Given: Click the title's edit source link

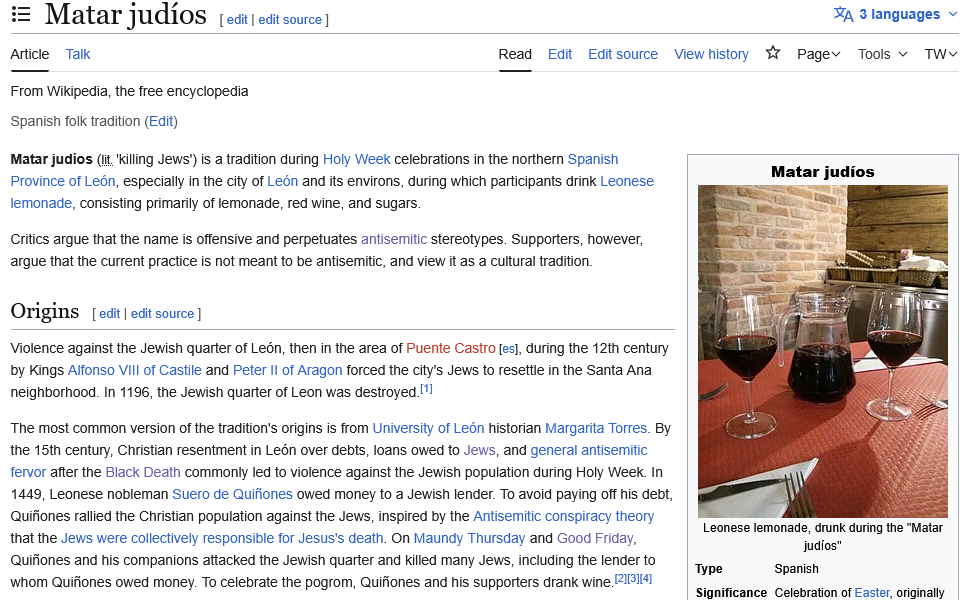Looking at the screenshot, I should tap(290, 20).
